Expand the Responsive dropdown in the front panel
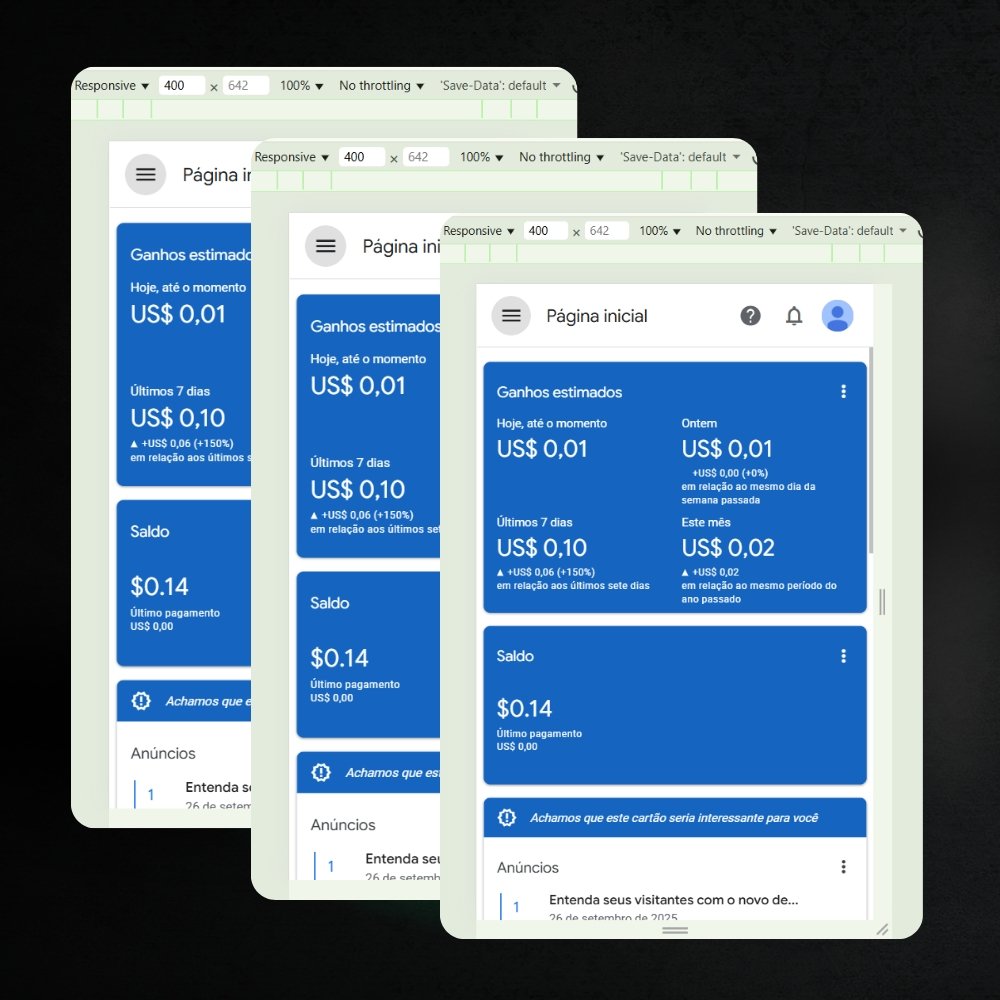This screenshot has width=1000, height=1000. click(478, 231)
